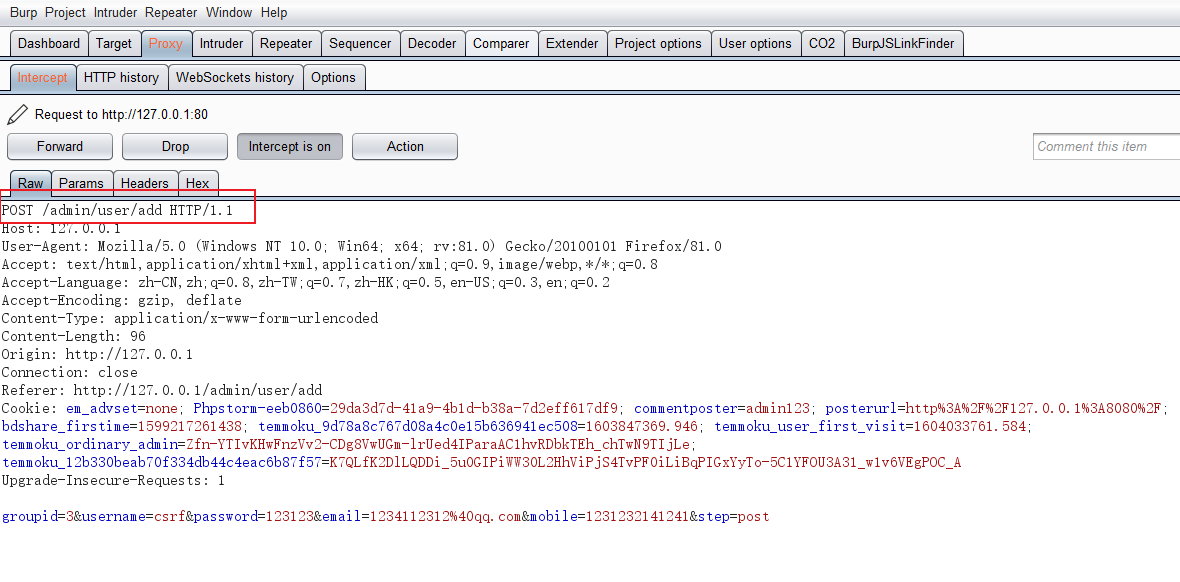Click the Accept-Language header line
Image resolution: width=1180 pixels, height=582 pixels.
tap(306, 282)
